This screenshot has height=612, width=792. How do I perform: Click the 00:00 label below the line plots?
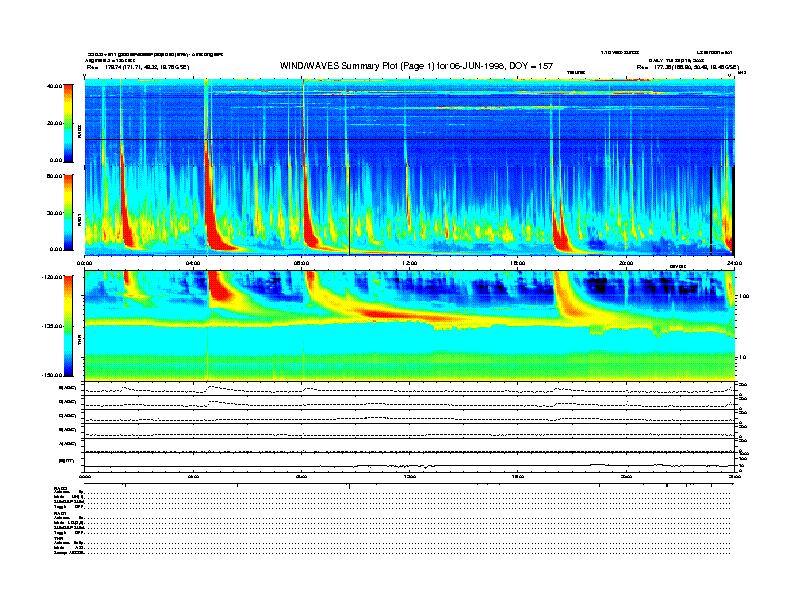(x=84, y=476)
